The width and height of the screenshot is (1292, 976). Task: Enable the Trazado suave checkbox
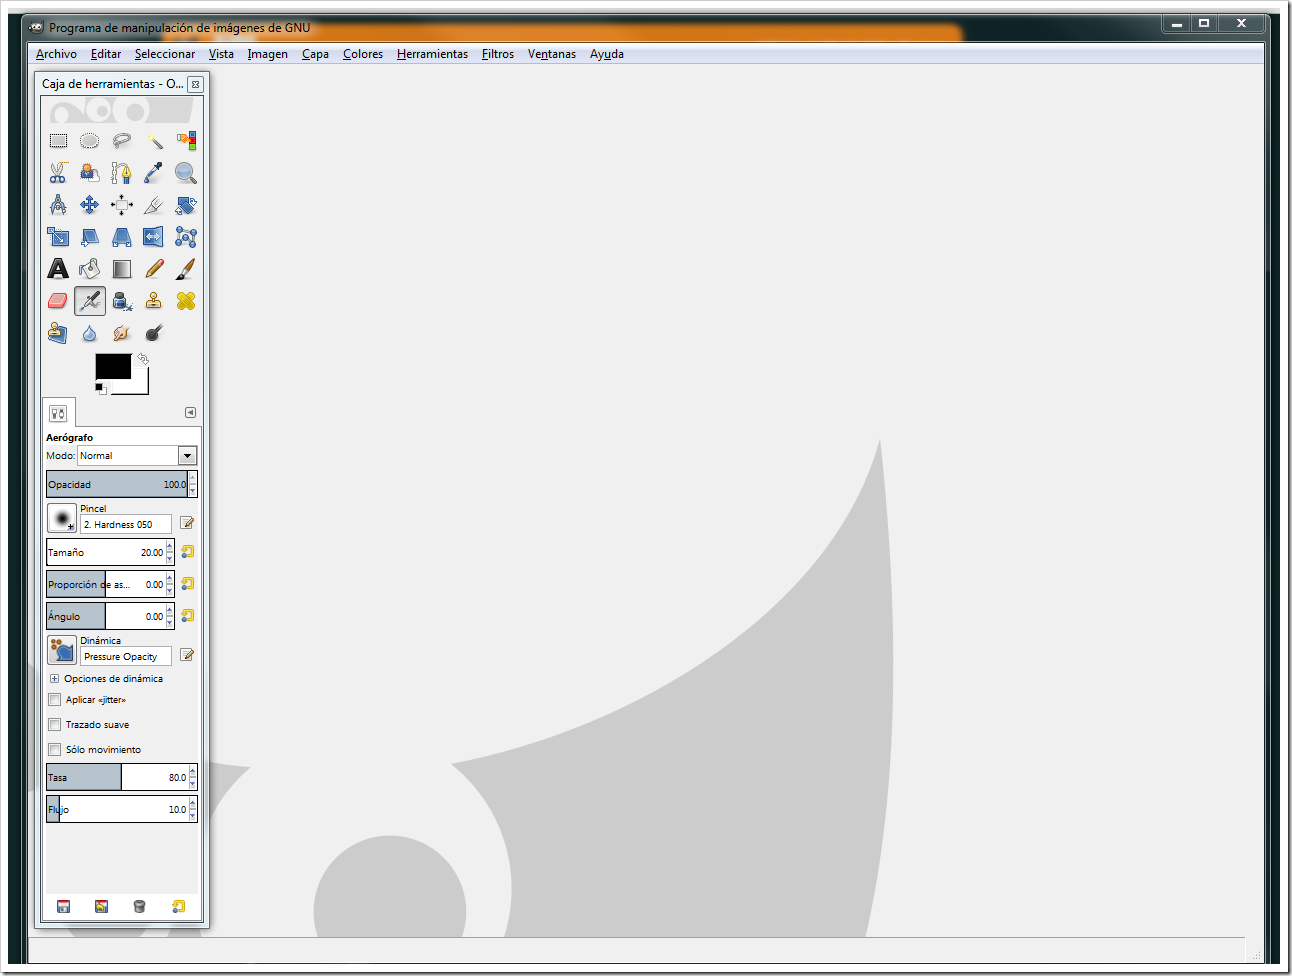coord(55,725)
